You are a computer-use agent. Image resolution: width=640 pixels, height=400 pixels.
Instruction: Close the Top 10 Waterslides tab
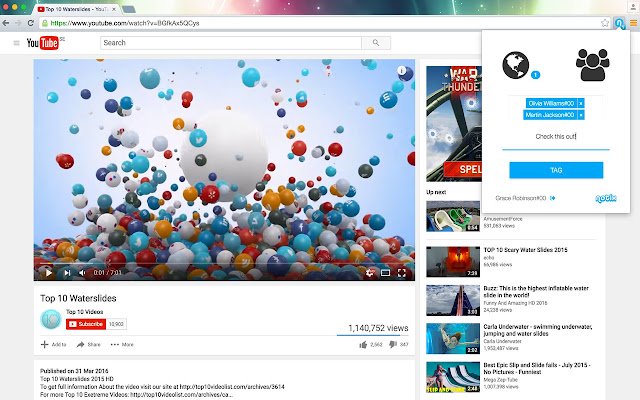(114, 9)
